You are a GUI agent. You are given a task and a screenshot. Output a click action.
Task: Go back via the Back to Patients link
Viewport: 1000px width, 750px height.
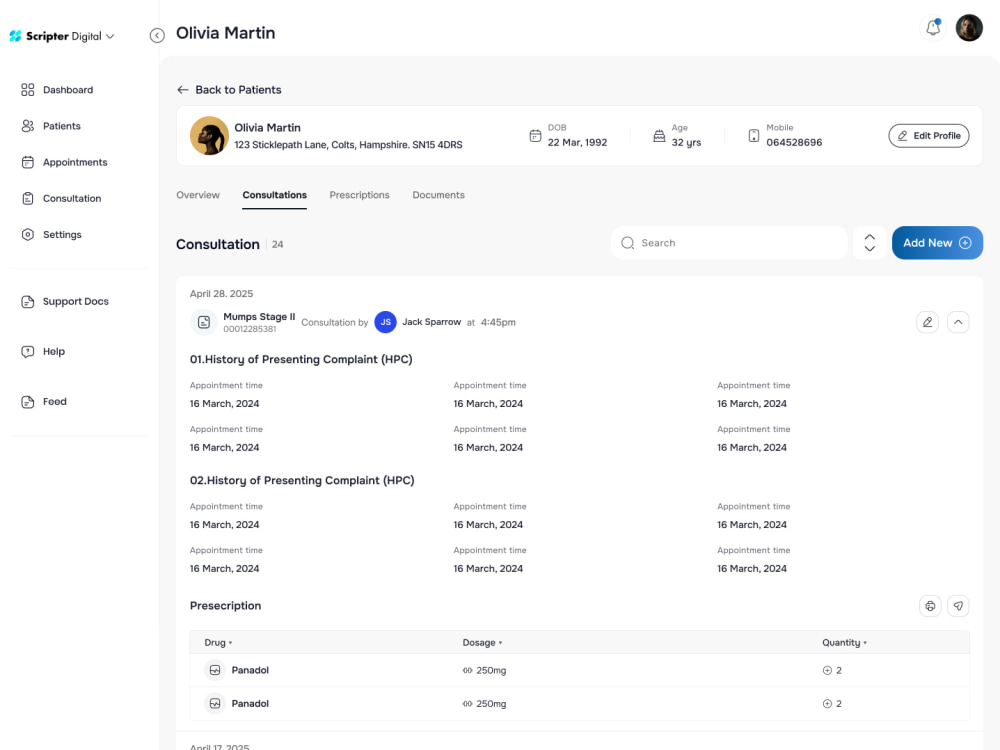coord(229,90)
